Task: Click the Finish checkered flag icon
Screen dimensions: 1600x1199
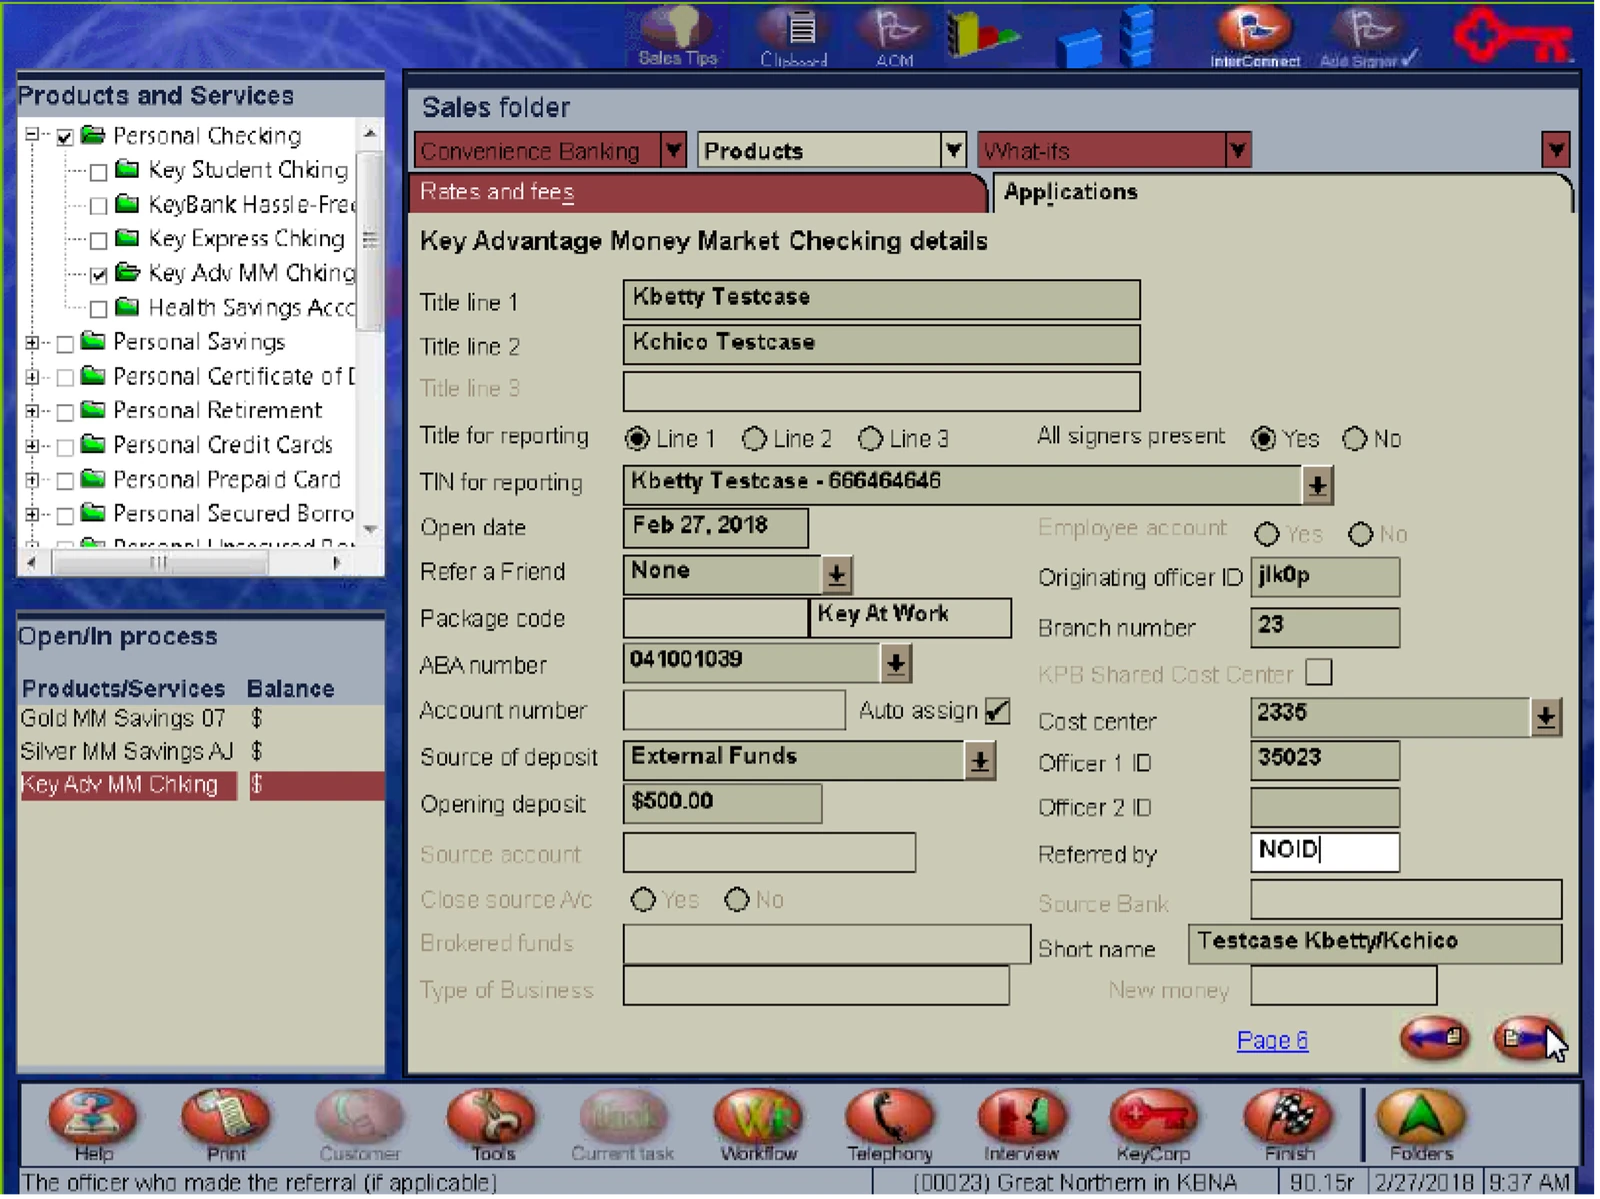Action: pos(1289,1124)
